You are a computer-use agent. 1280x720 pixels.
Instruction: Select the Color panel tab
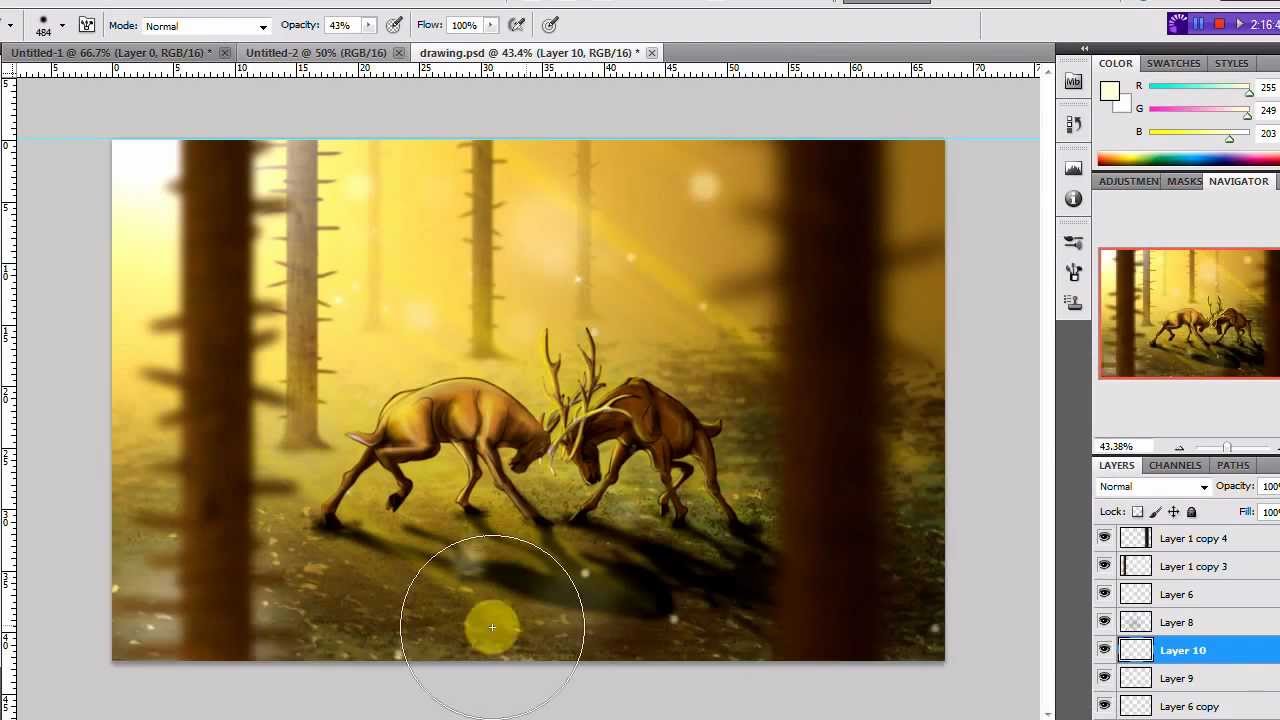(x=1115, y=63)
